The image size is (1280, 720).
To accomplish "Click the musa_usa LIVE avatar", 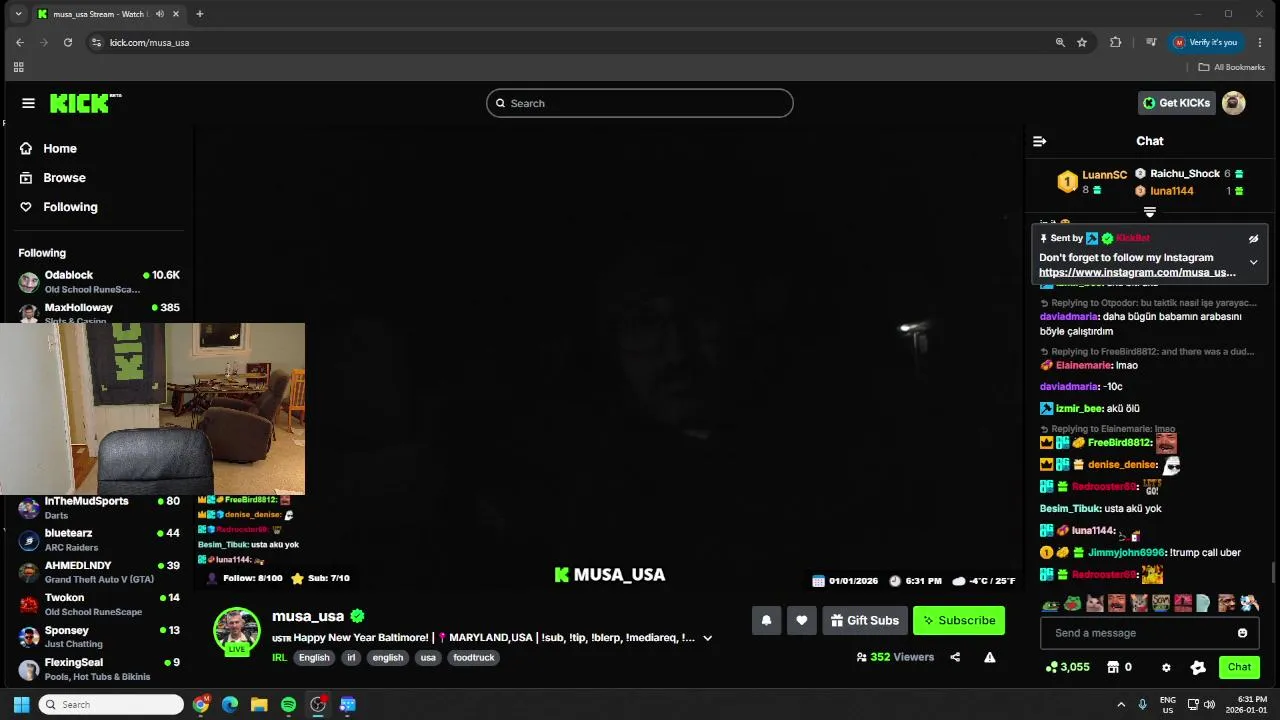I will [x=237, y=631].
